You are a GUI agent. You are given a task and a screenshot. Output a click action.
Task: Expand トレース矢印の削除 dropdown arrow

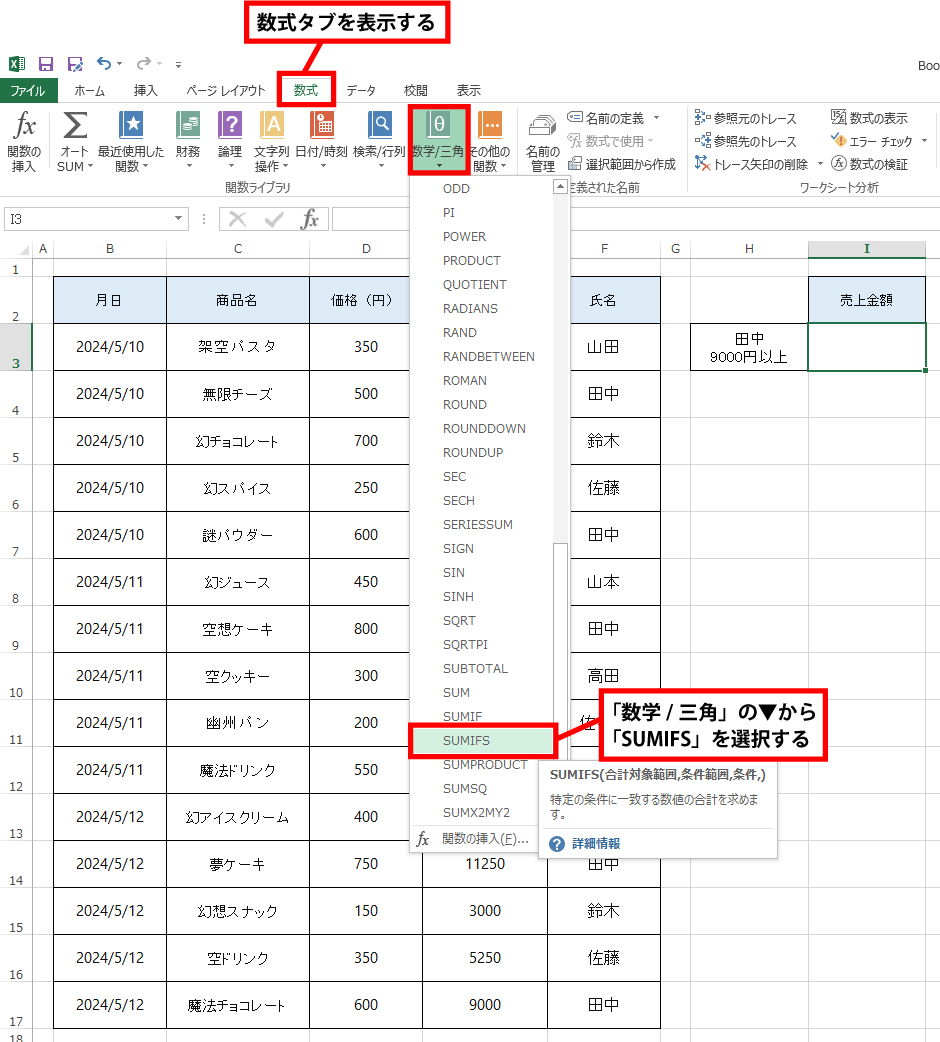click(x=820, y=164)
